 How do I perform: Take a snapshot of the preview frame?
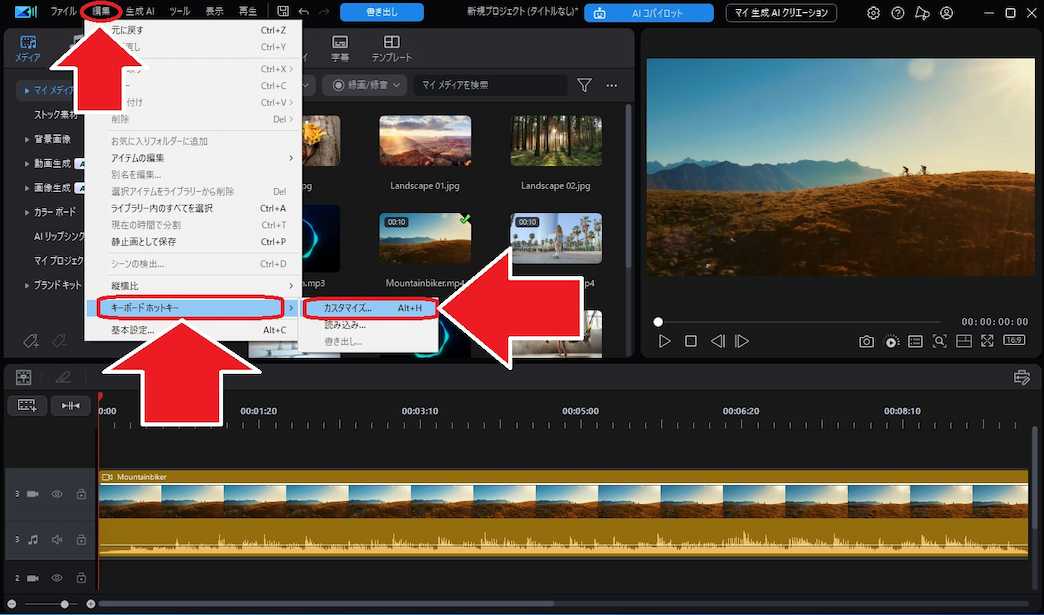(x=867, y=341)
